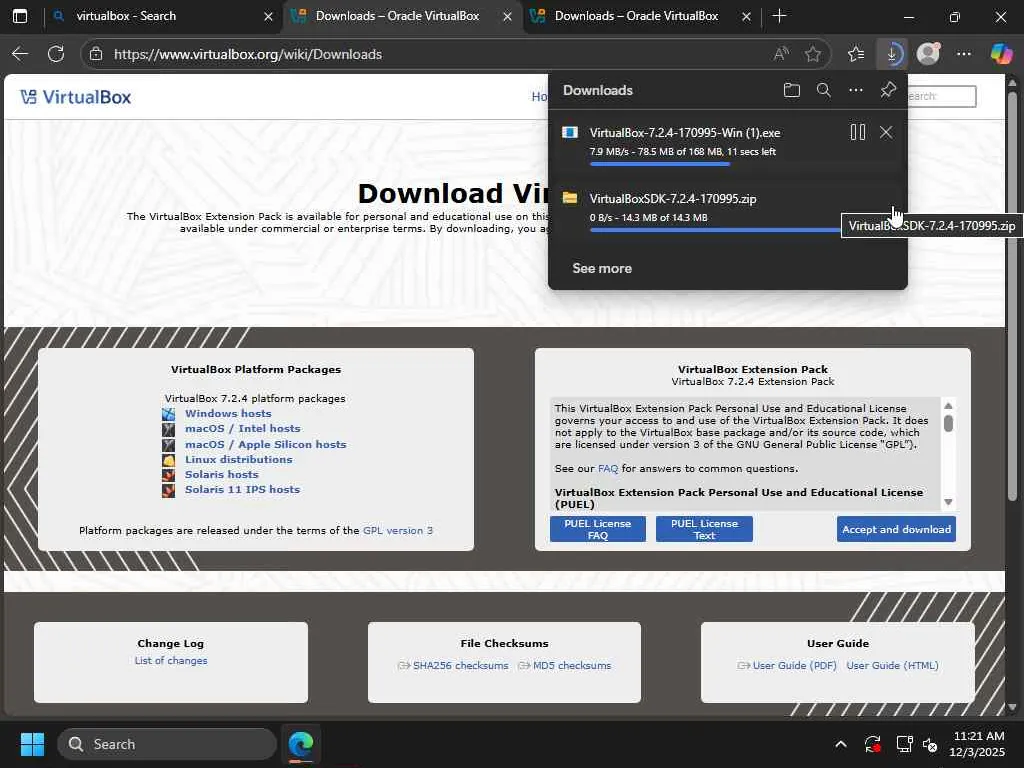Open the macOS / Intel hosts link
This screenshot has height=768, width=1024.
click(x=242, y=428)
